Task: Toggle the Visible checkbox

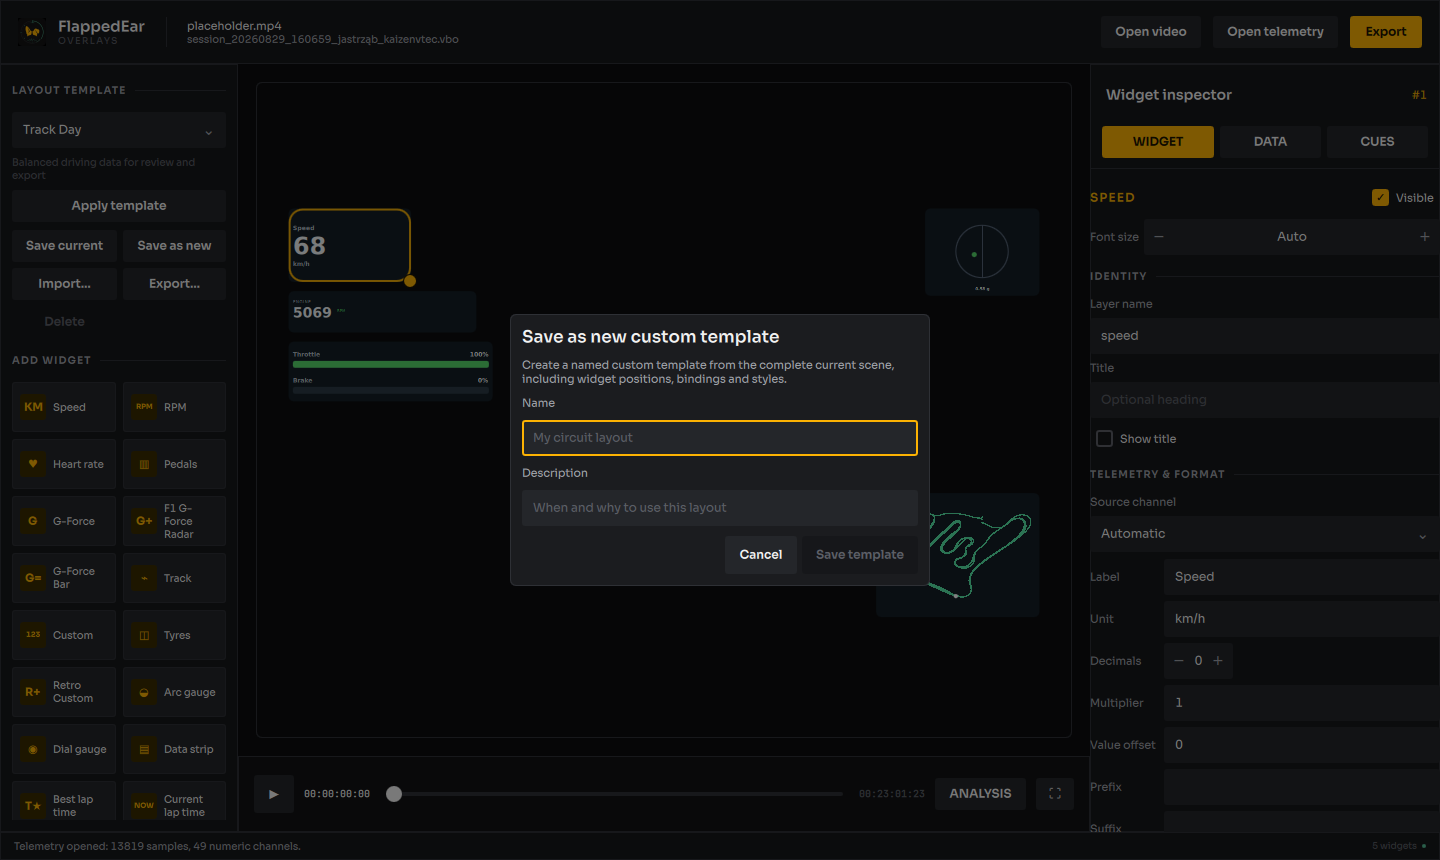Action: tap(1380, 197)
